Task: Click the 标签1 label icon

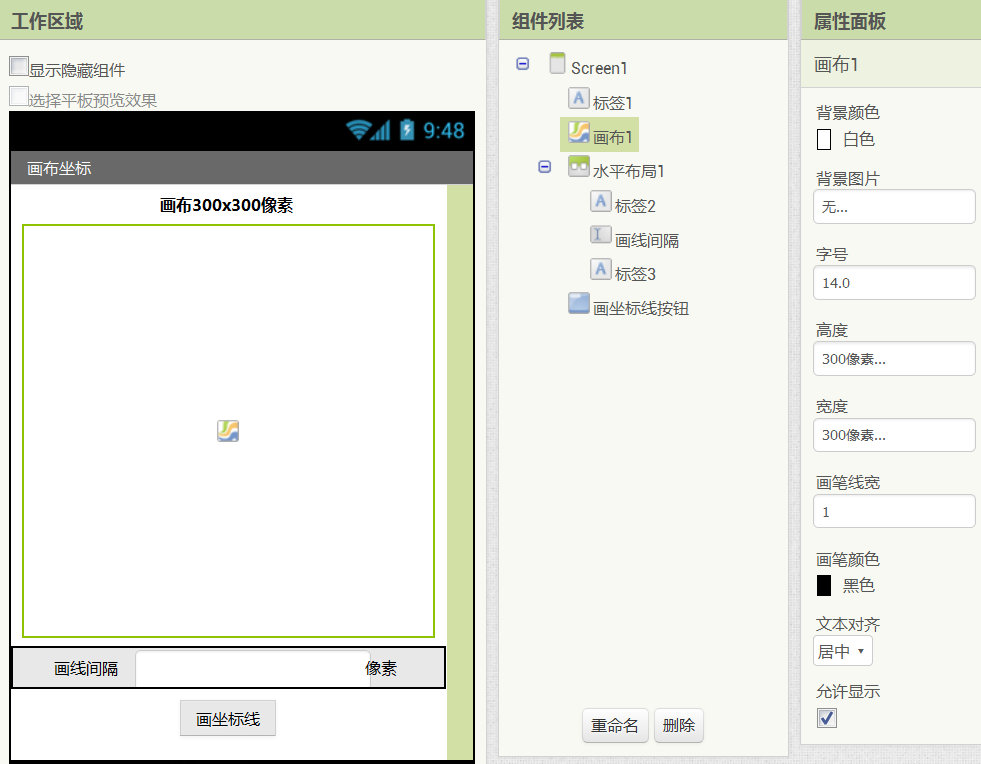Action: coord(578,98)
